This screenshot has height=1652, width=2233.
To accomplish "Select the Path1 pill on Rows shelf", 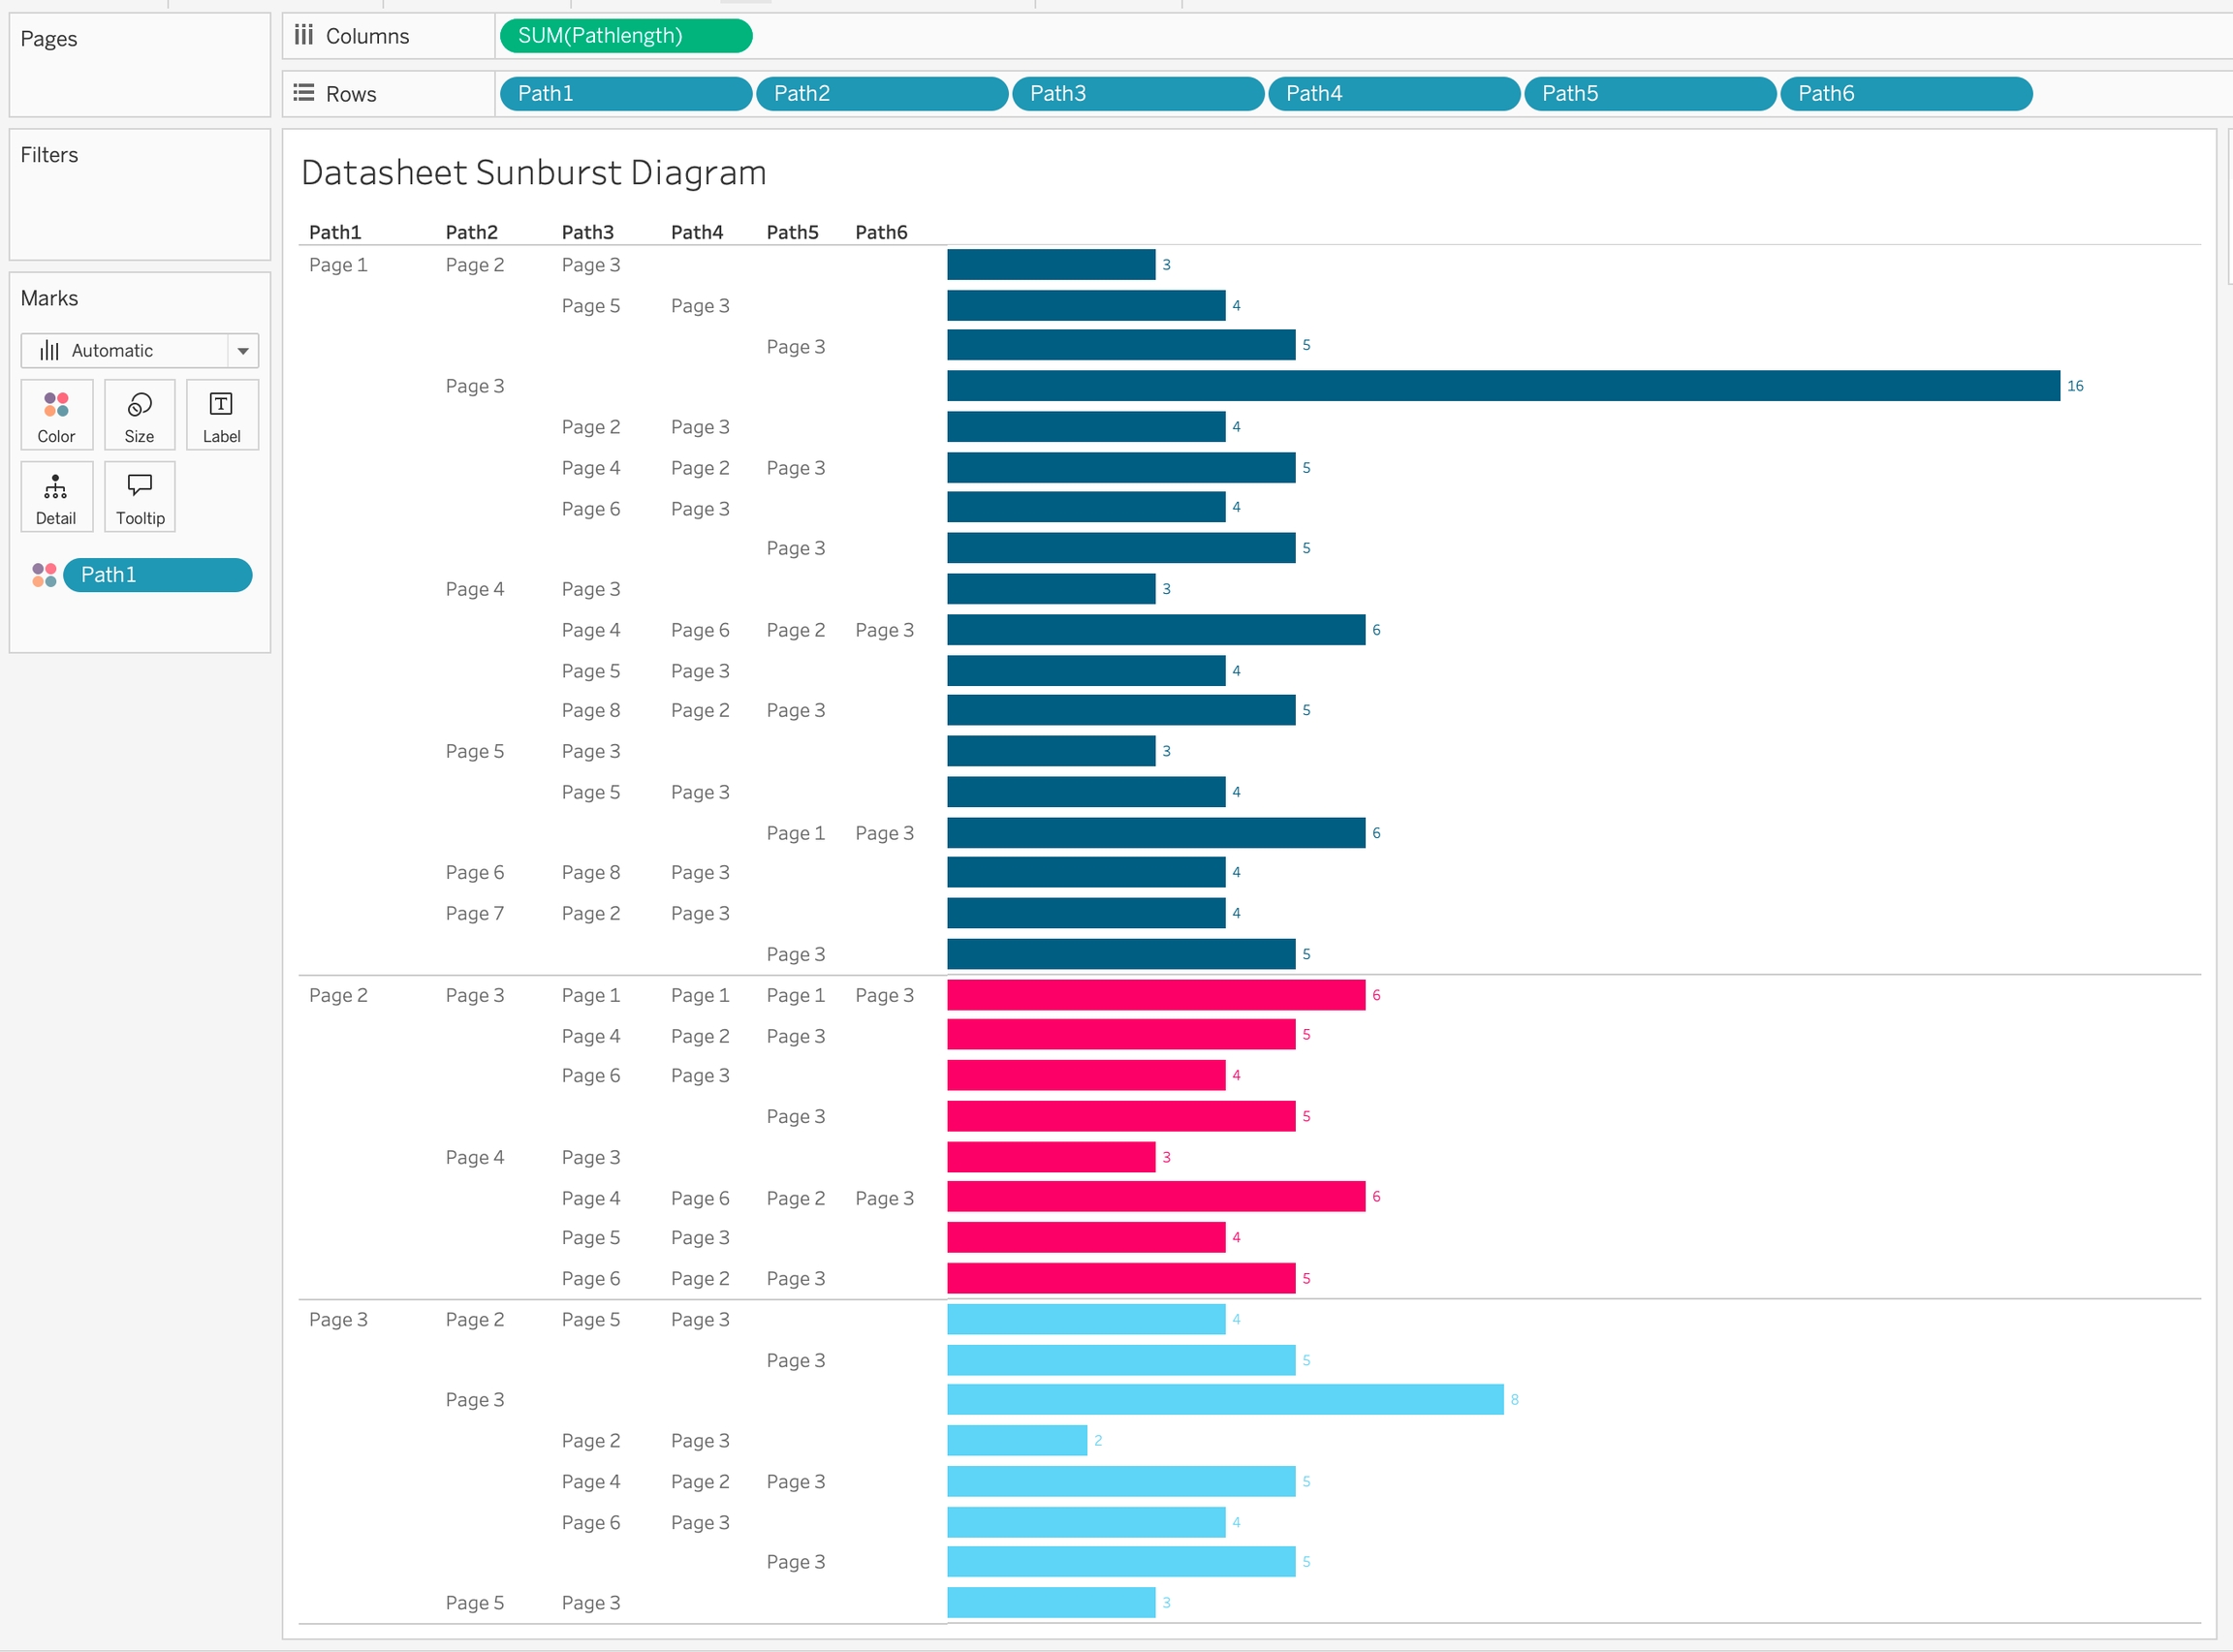I will click(x=625, y=93).
